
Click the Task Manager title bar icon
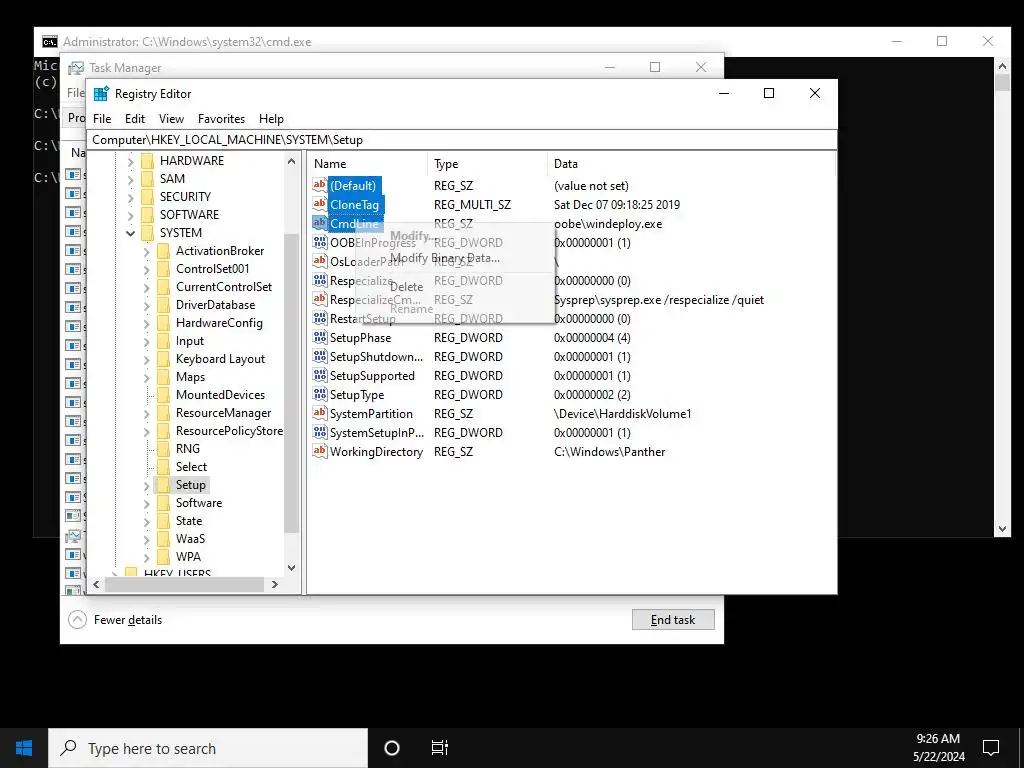coord(76,68)
